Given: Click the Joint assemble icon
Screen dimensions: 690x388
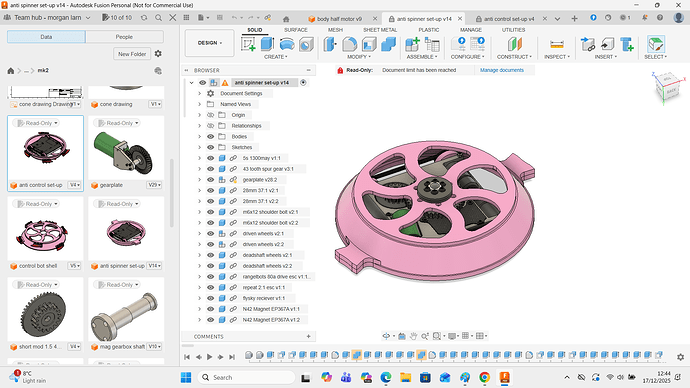Looking at the screenshot, I should 432,44.
